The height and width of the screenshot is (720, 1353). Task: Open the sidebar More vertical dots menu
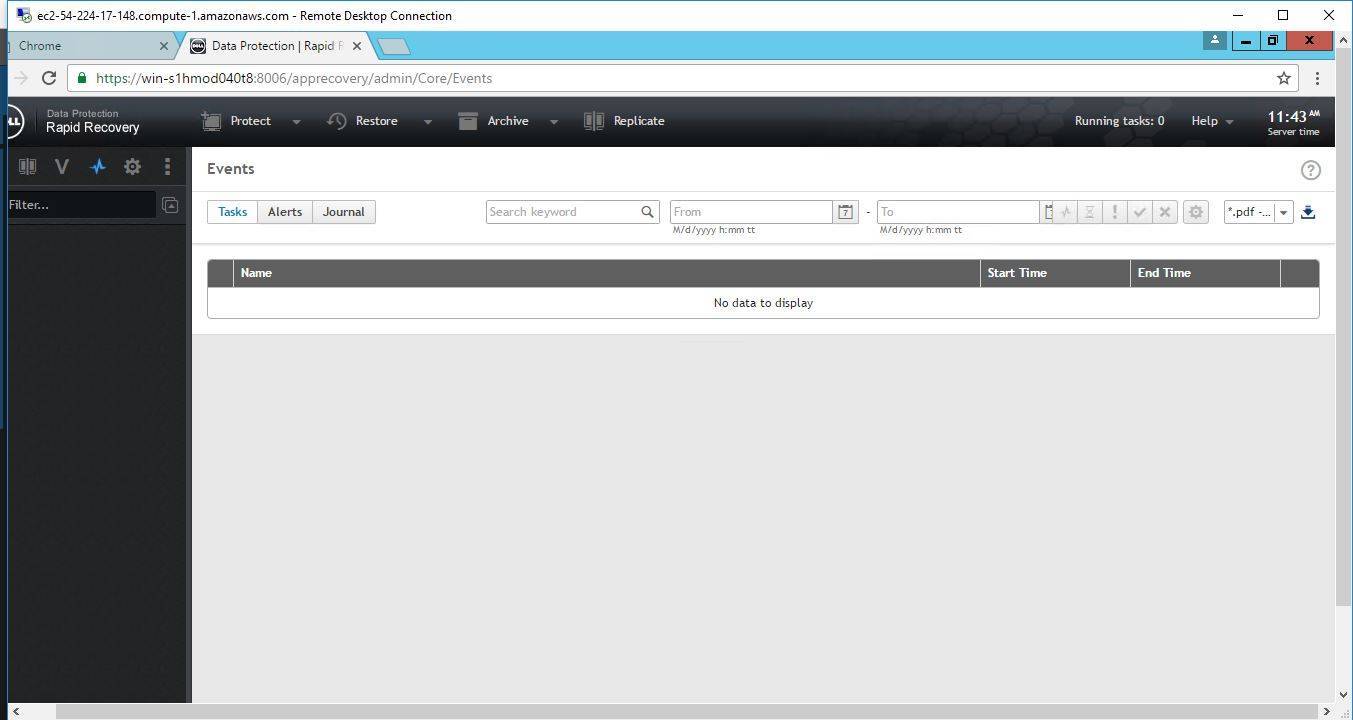click(167, 167)
